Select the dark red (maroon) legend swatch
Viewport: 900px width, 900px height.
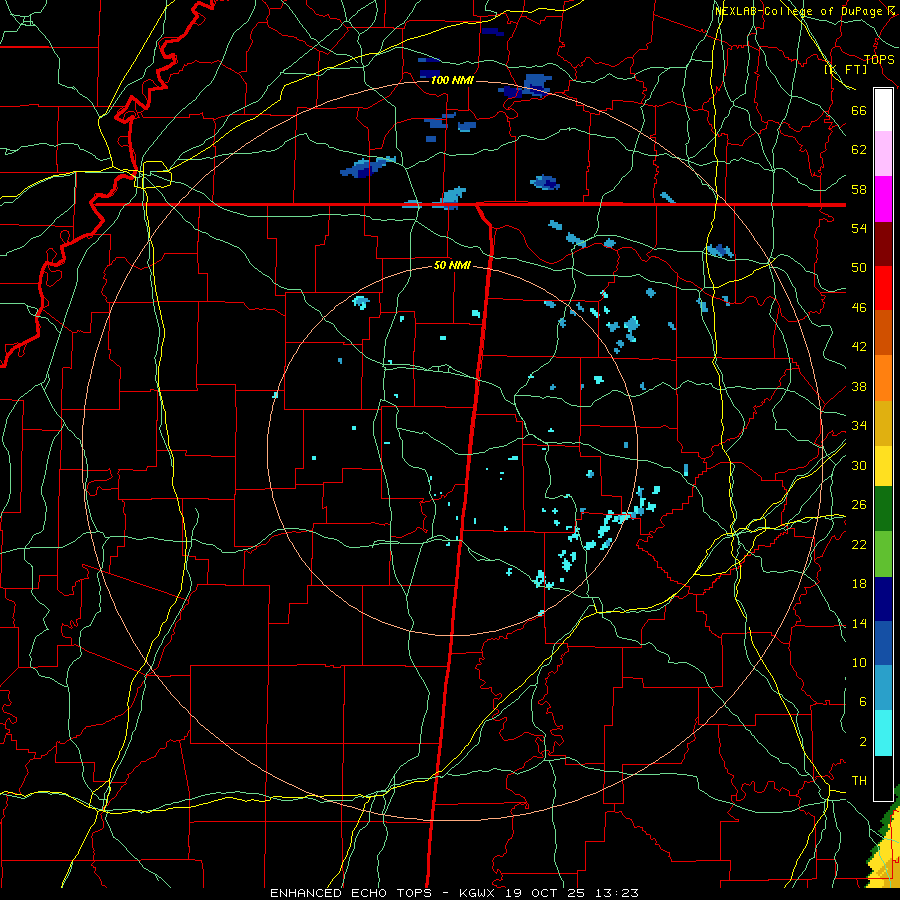[x=883, y=244]
